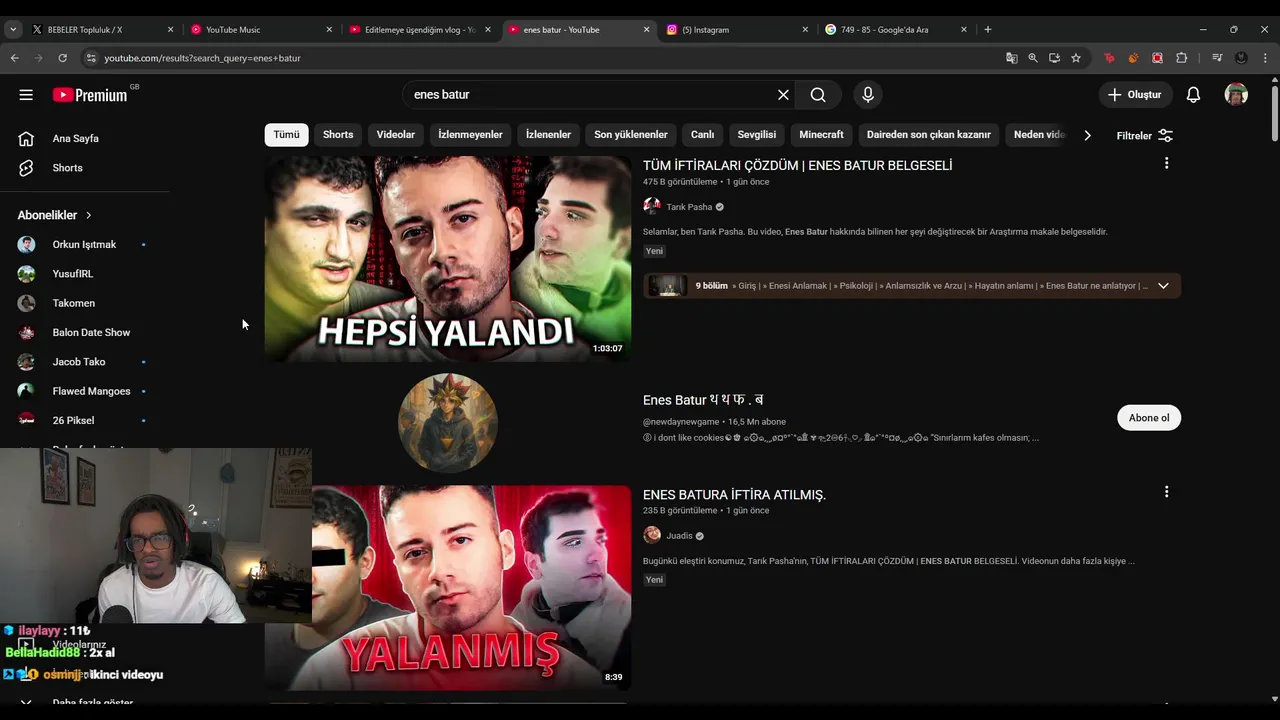Switch to the Instagram tab

[x=736, y=30]
